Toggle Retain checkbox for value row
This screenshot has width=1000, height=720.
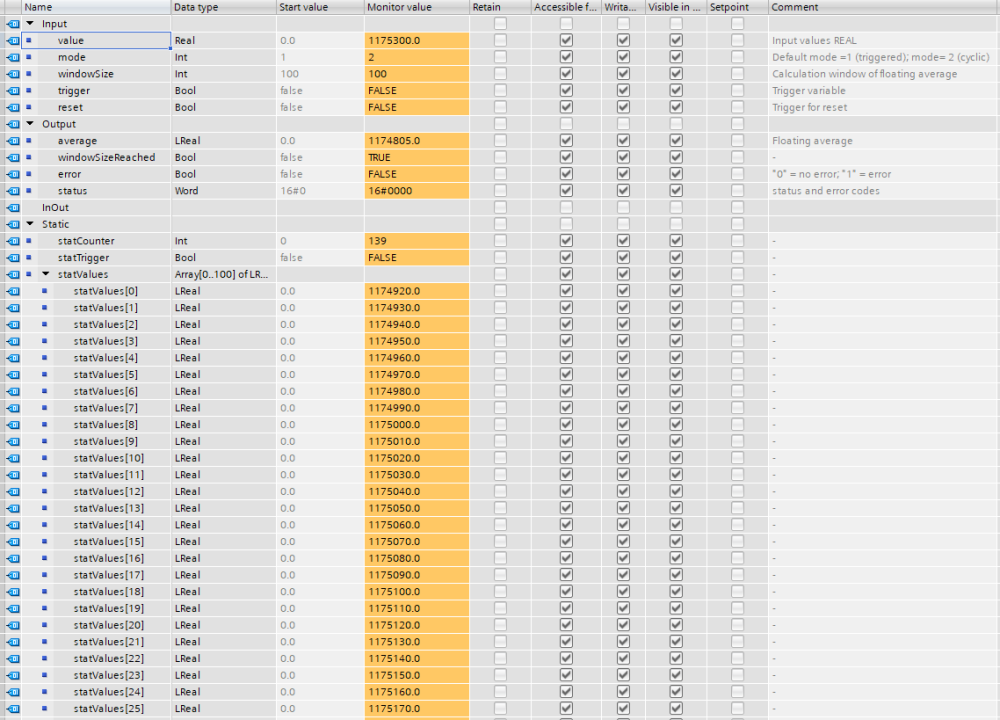501,40
